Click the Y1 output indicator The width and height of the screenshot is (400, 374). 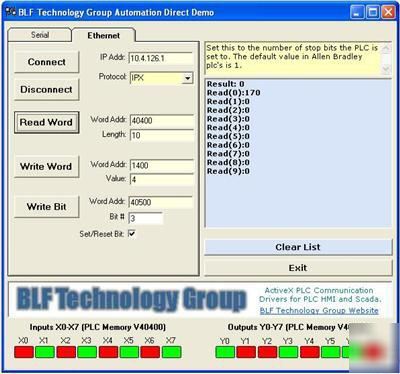246,352
